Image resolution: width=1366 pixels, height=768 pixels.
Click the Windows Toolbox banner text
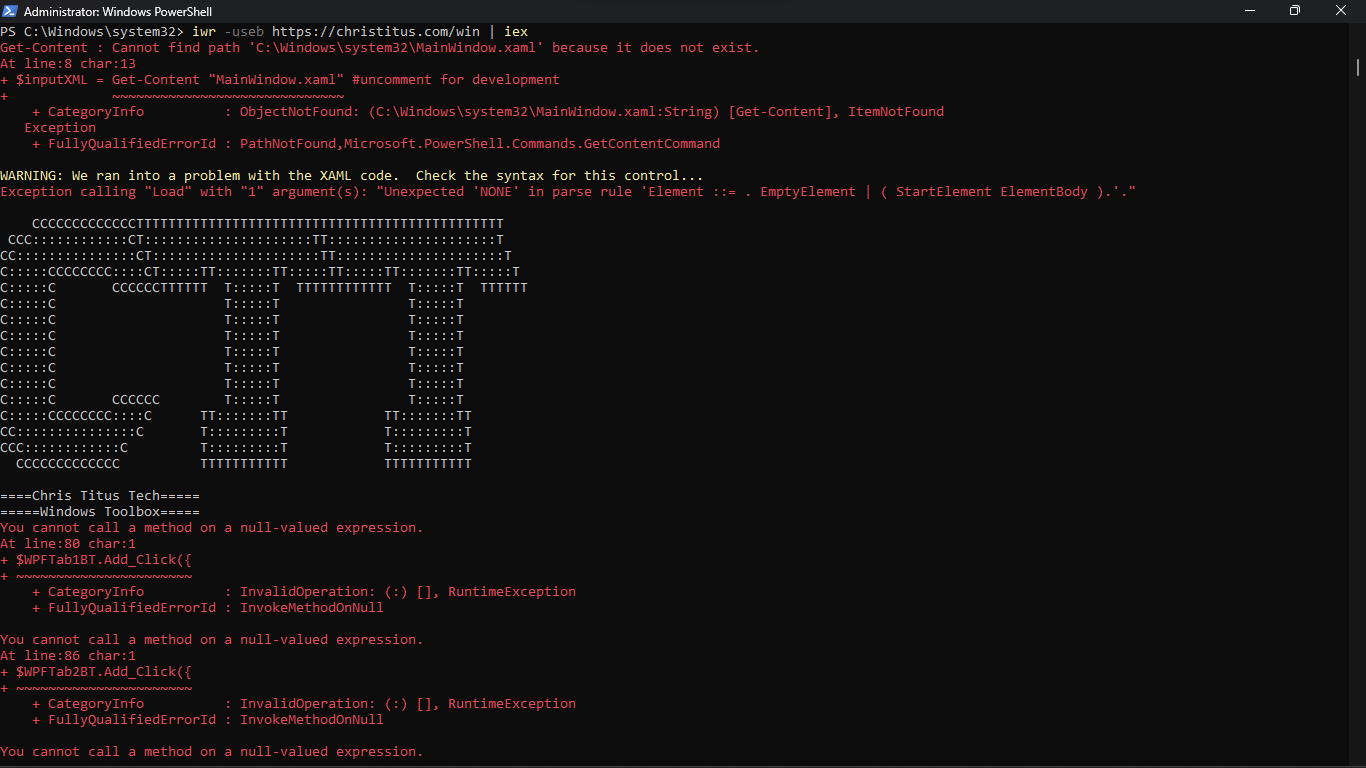[99, 511]
